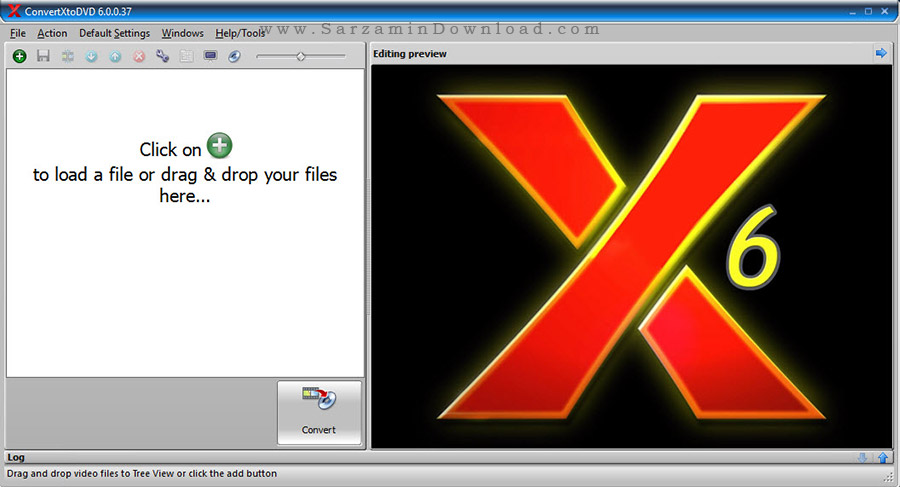Click the Log panel title
Viewport: 900px width, 487px height.
click(x=16, y=457)
